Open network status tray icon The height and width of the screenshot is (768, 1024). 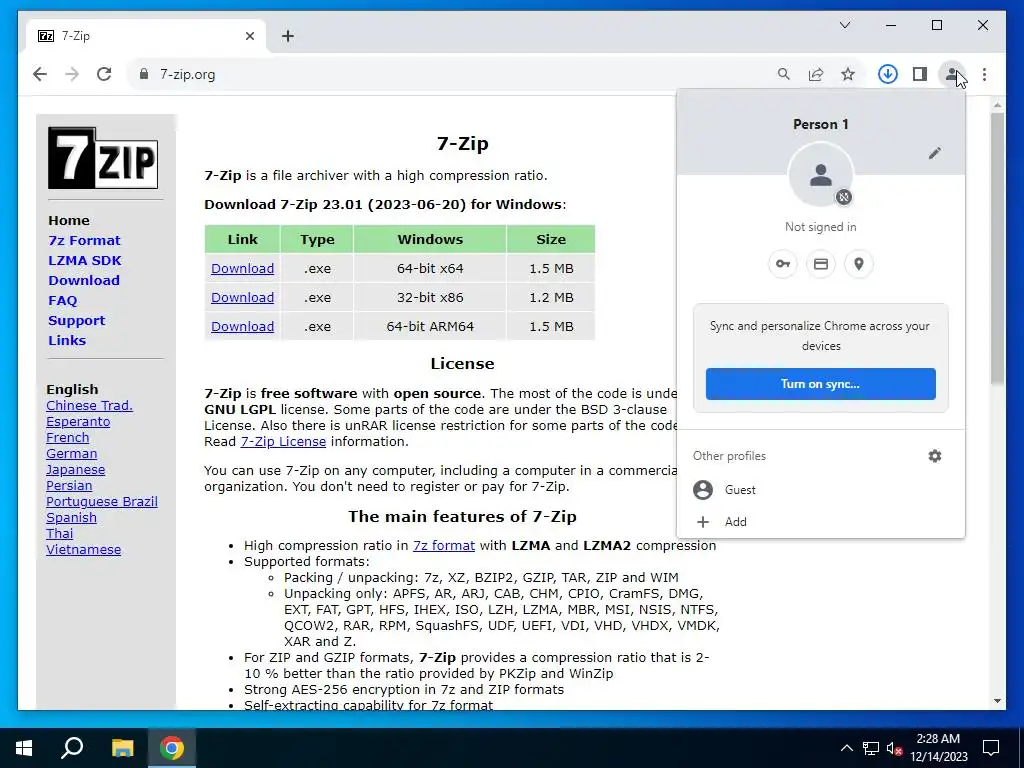coord(871,748)
